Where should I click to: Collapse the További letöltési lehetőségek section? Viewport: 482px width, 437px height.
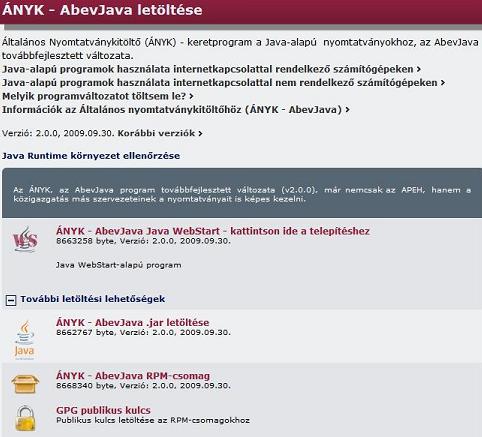pyautogui.click(x=11, y=300)
